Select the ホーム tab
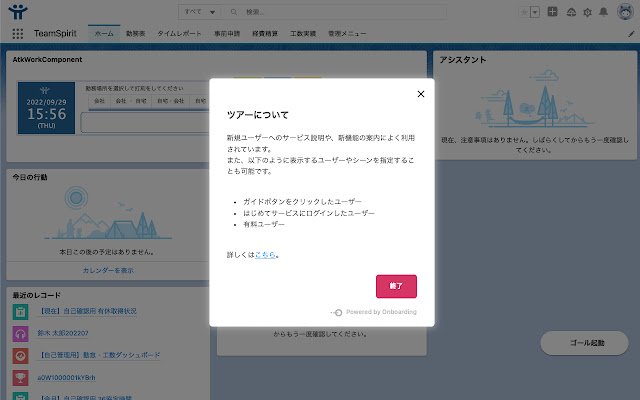The height and width of the screenshot is (400, 640). click(x=104, y=33)
